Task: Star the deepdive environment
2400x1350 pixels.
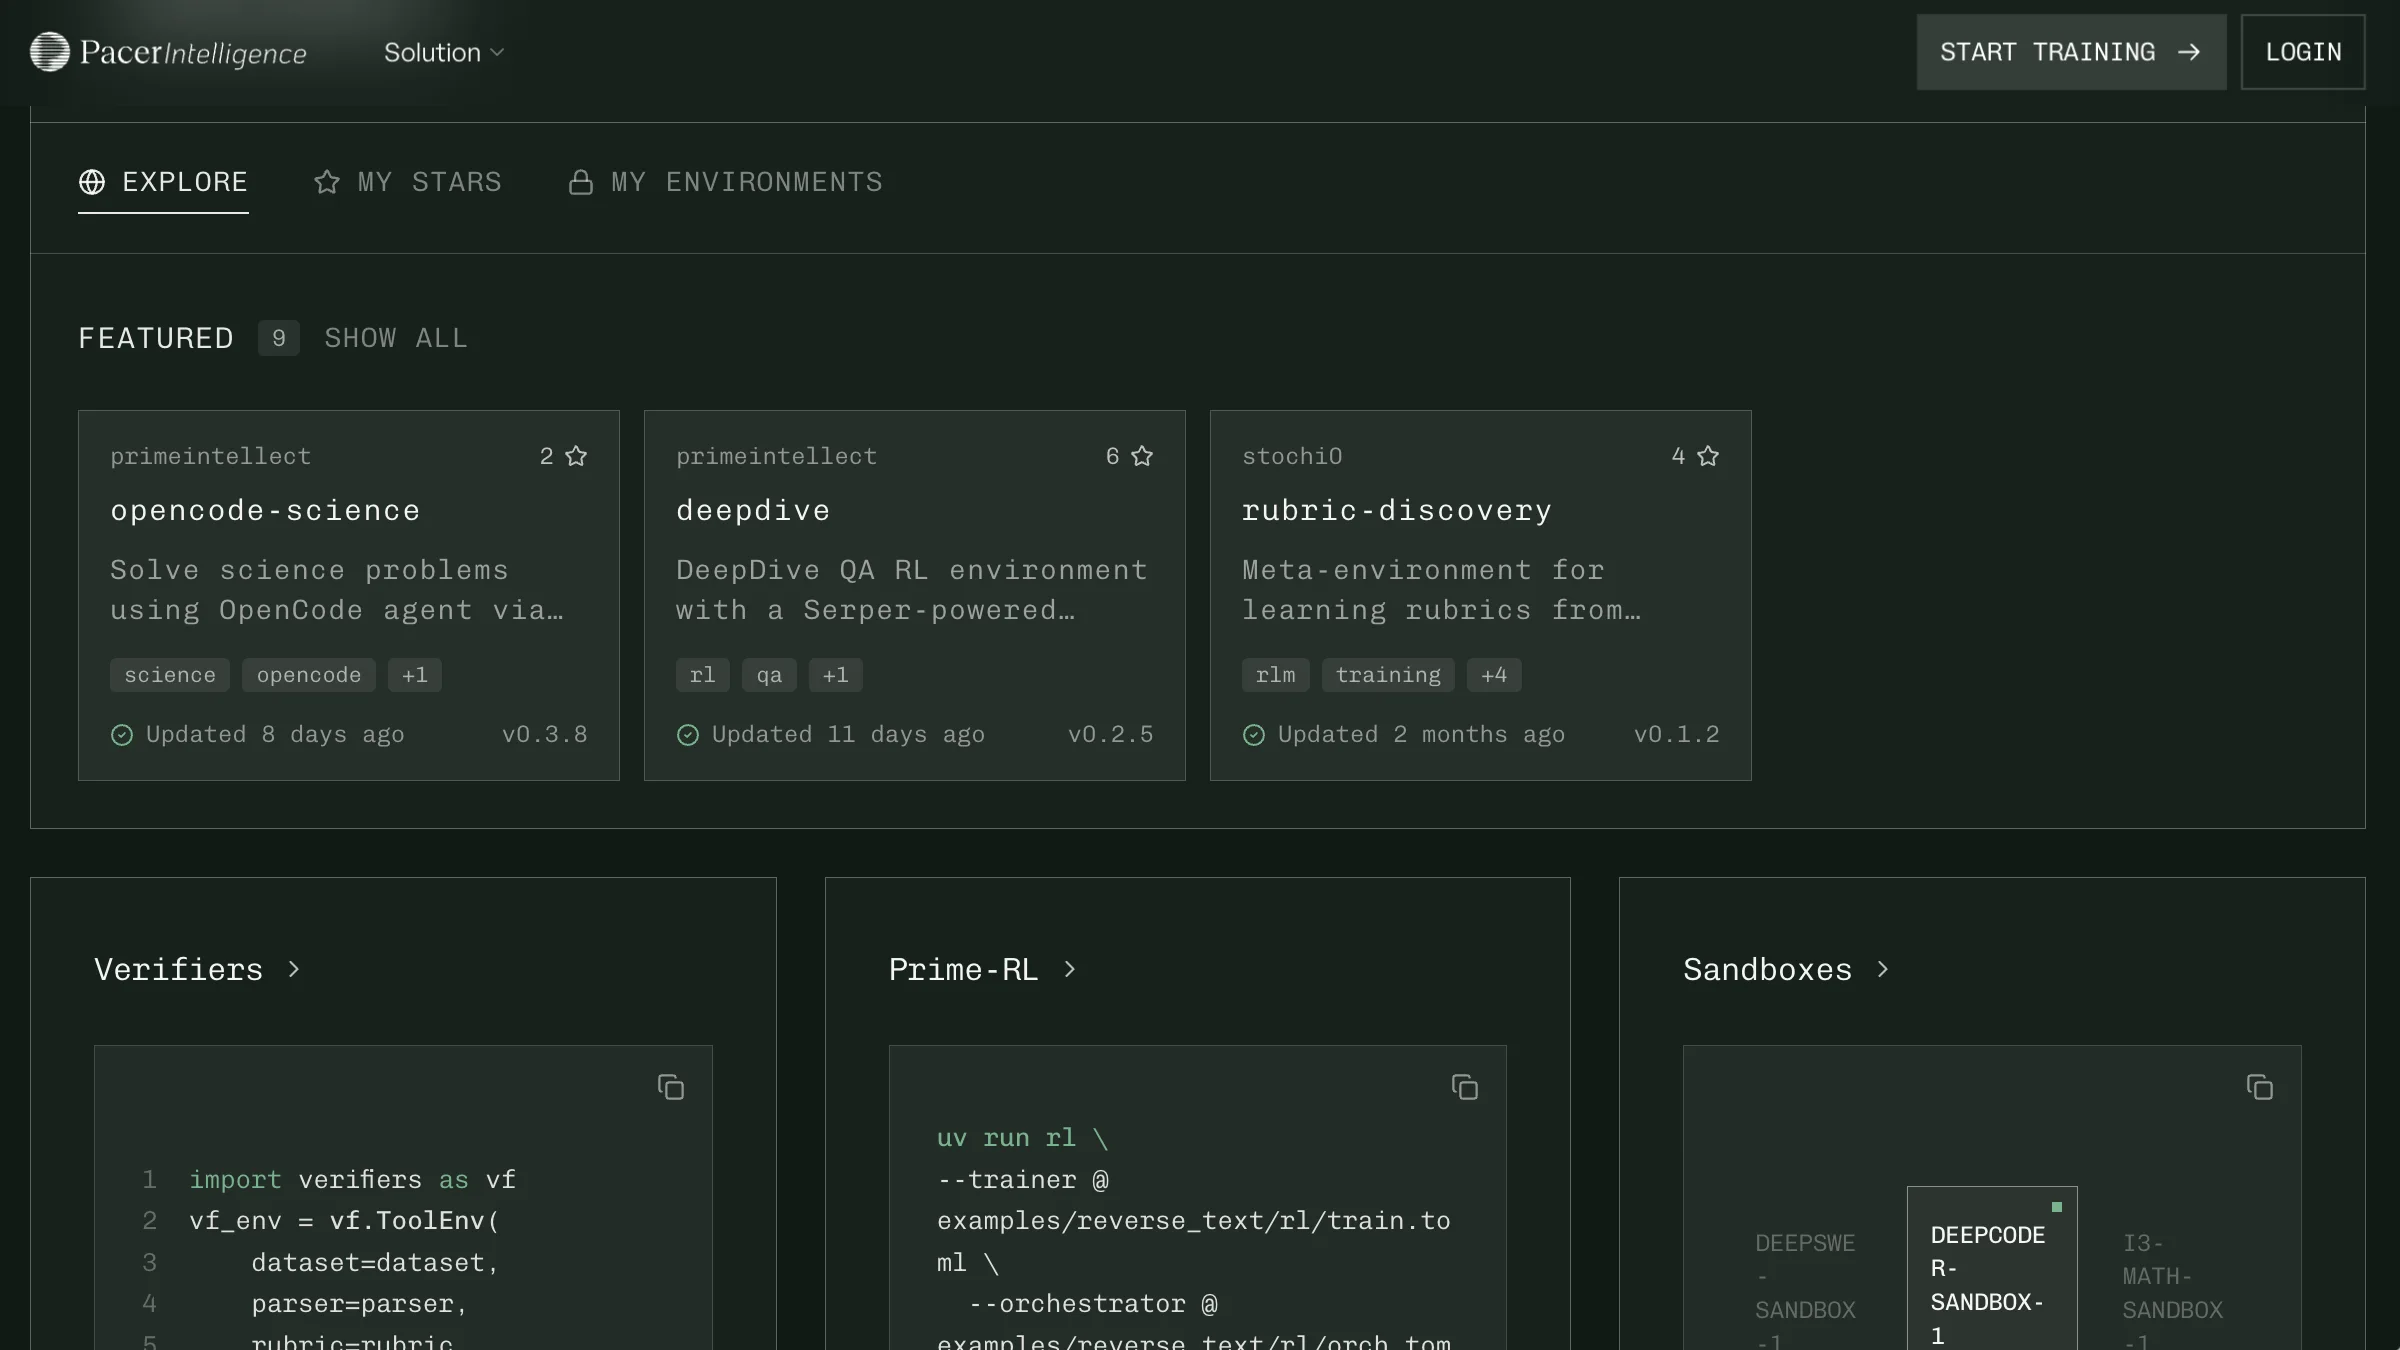Action: coord(1142,456)
